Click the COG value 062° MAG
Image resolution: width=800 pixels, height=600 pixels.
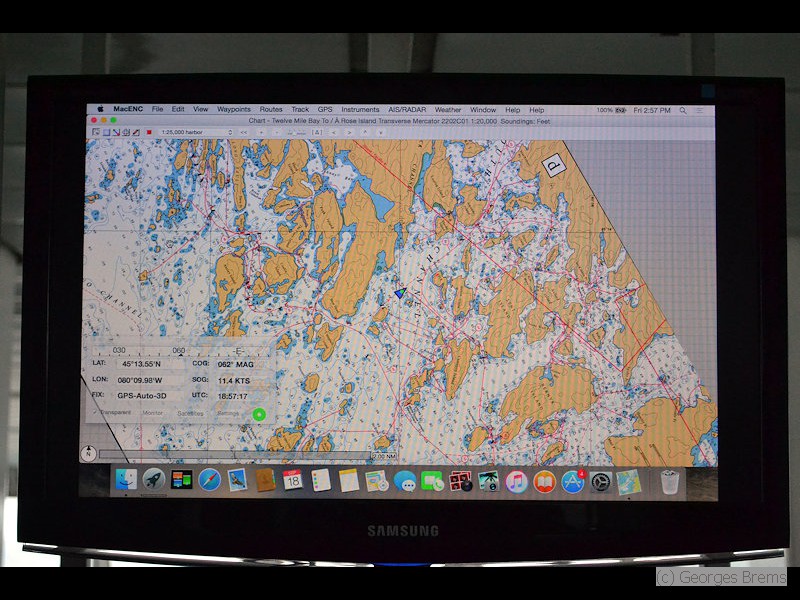236,364
